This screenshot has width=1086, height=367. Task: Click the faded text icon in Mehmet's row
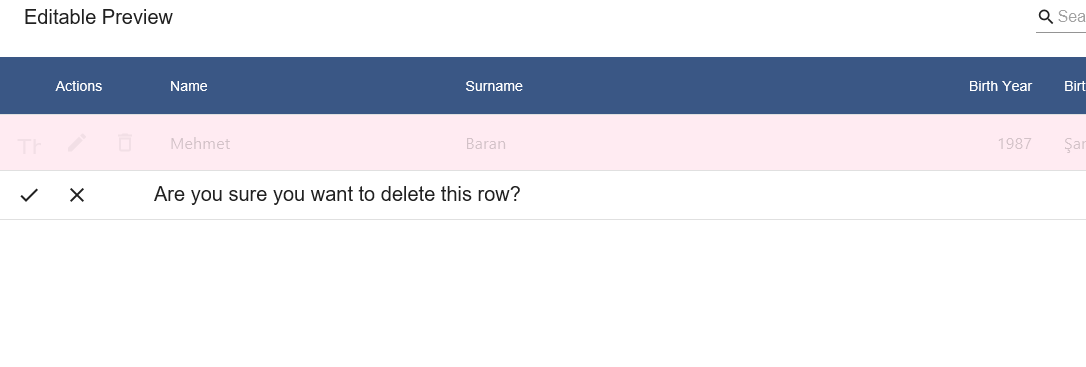point(28,145)
